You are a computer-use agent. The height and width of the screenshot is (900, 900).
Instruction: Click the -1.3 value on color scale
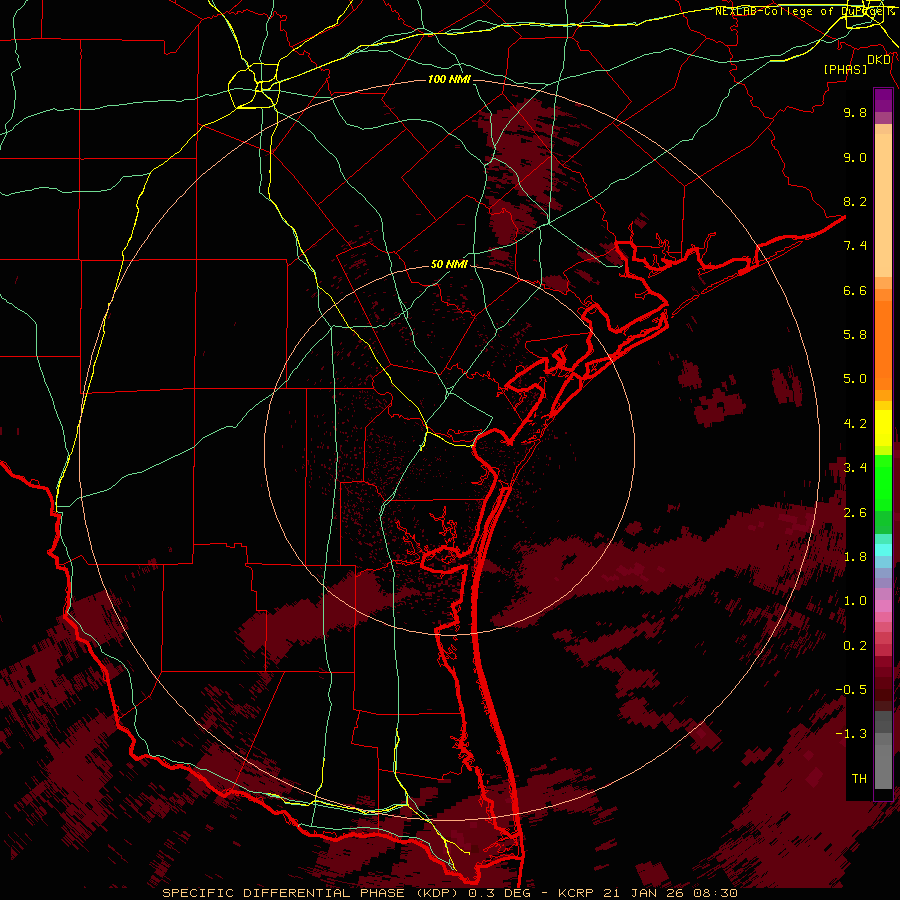click(851, 734)
